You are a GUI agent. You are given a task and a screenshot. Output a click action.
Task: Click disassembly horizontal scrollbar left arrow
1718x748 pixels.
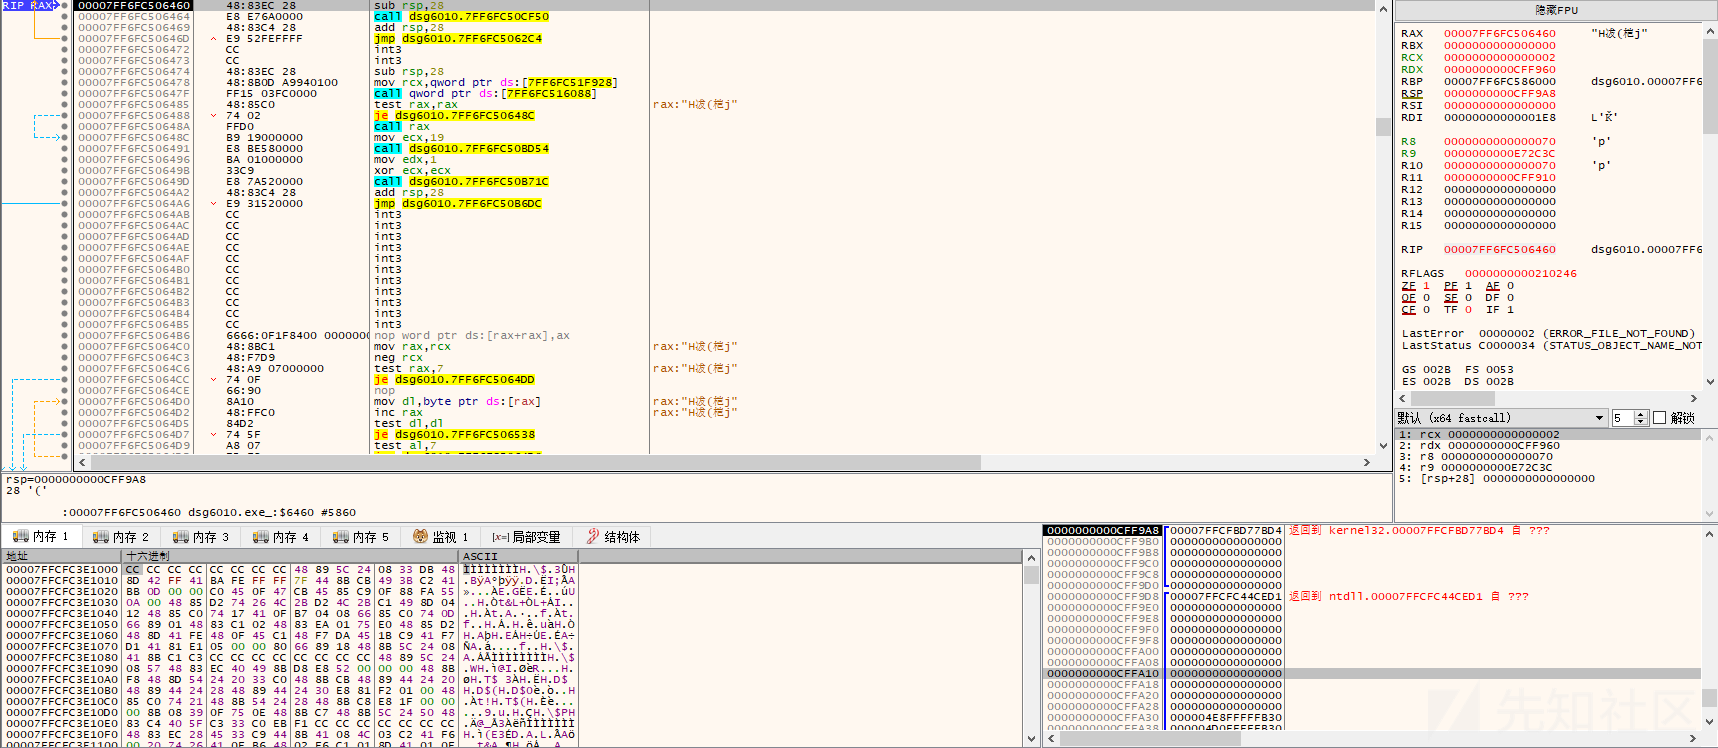(x=83, y=462)
